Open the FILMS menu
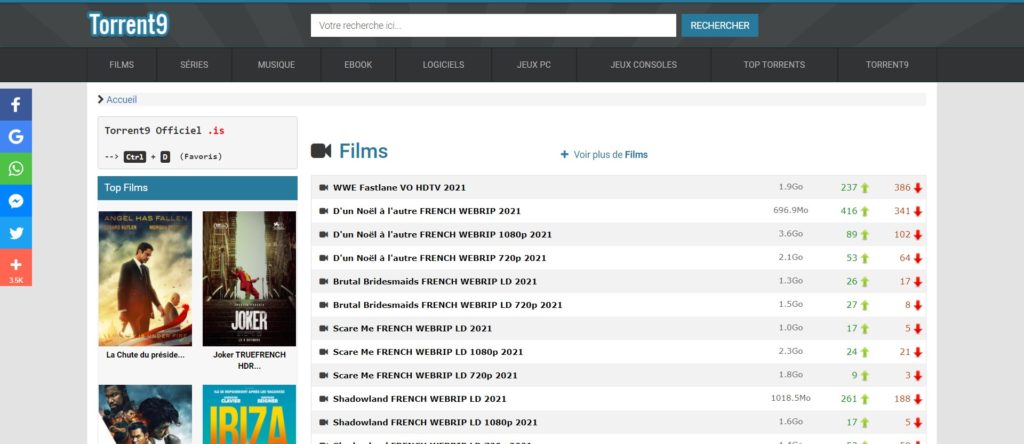 (121, 65)
